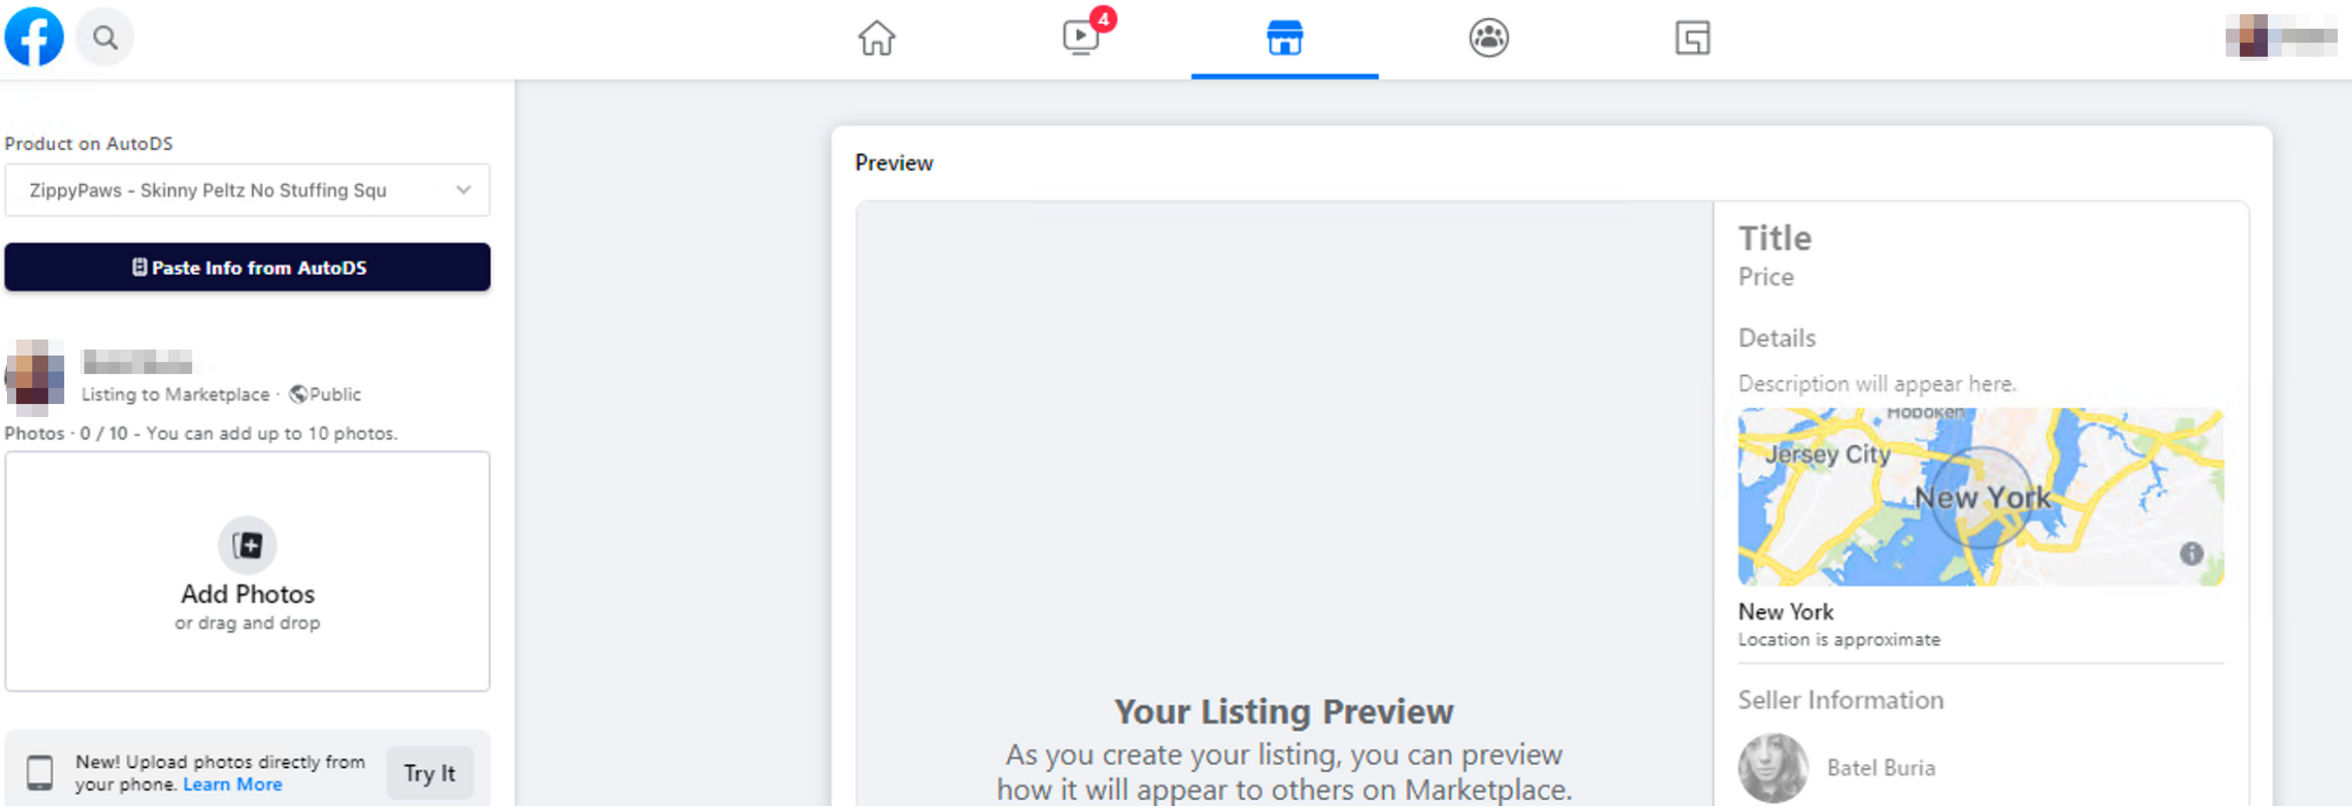
Task: Click the phone icon in upload notice
Action: coord(40,773)
